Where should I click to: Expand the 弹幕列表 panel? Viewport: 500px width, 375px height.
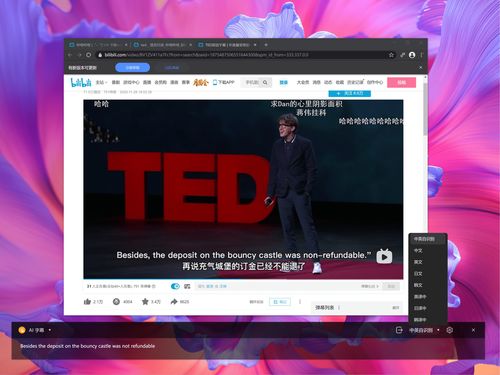coord(357,307)
